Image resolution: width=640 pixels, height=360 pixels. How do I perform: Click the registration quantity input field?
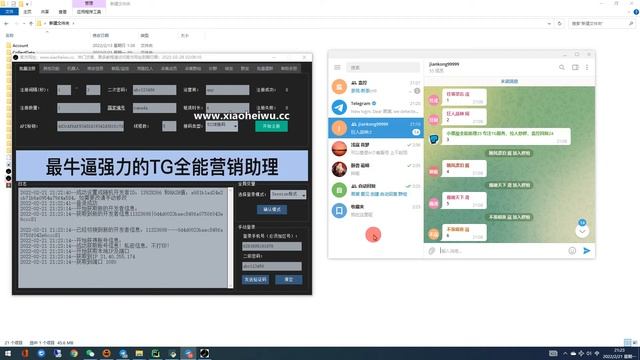coord(78,108)
